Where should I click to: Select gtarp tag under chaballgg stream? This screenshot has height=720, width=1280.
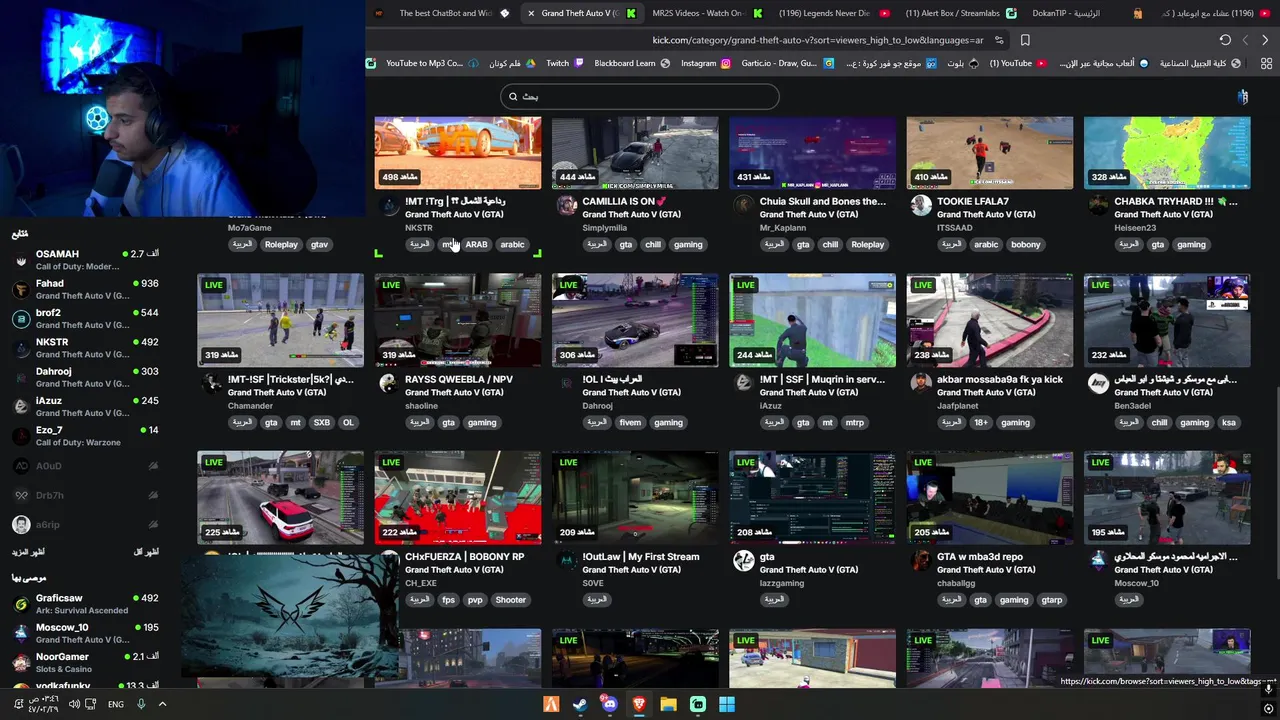1051,600
